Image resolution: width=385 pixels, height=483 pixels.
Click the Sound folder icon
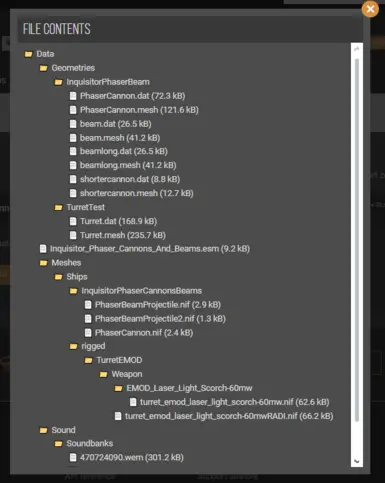click(x=43, y=430)
